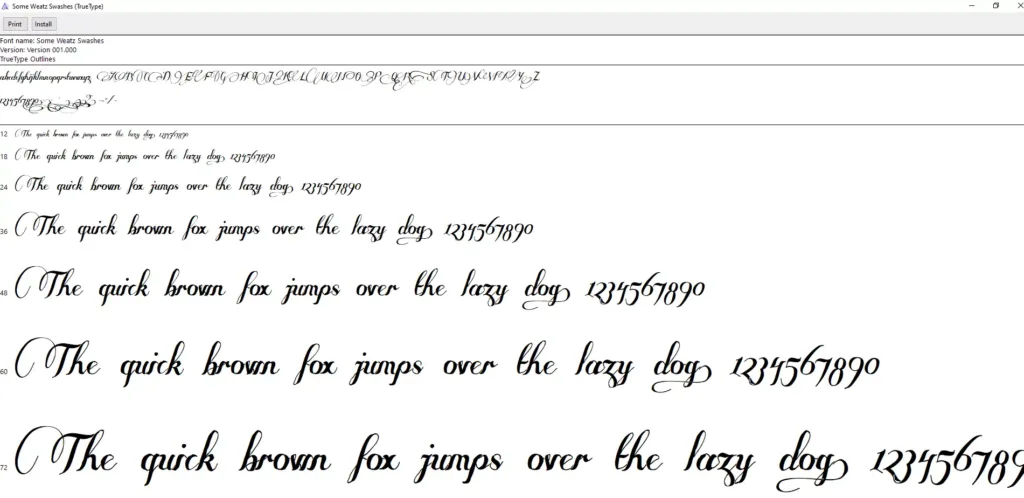Screen dimensions: 1024x498
Task: Click the font viewer app icon in title bar
Action: coord(5,6)
